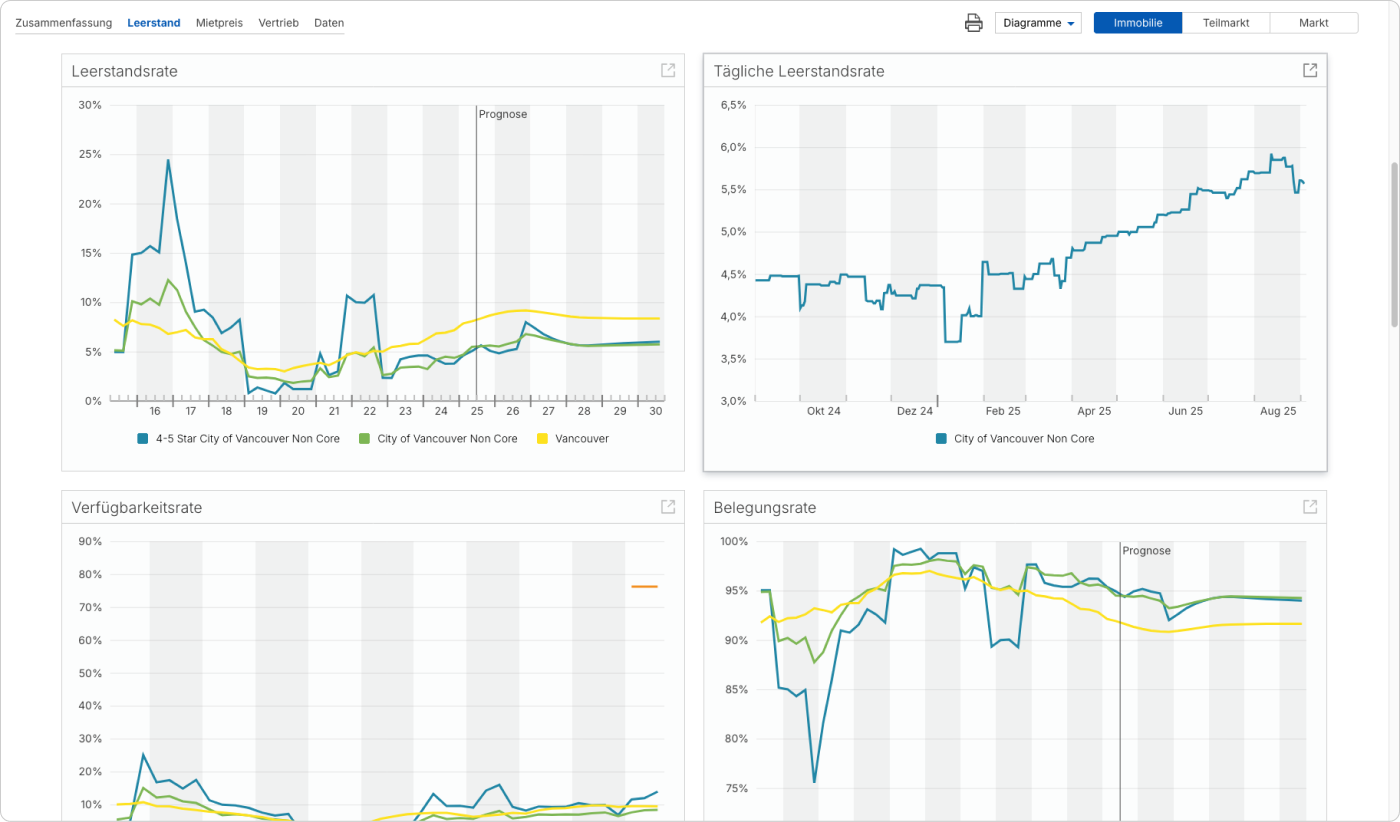Go to the Zusammenfassung tab
Image resolution: width=1400 pixels, height=822 pixels.
(63, 22)
